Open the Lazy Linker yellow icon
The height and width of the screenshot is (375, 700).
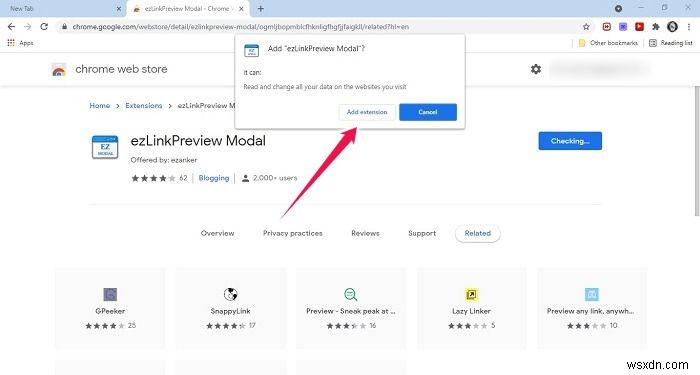point(471,294)
